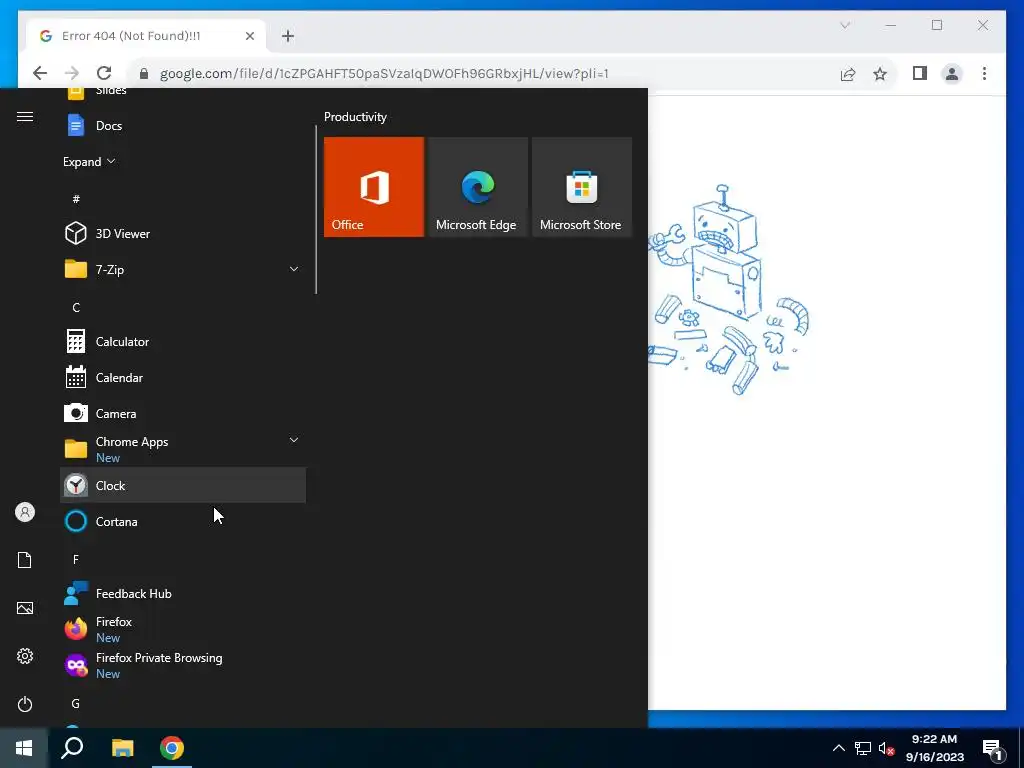Open network status in system tray

(x=863, y=748)
